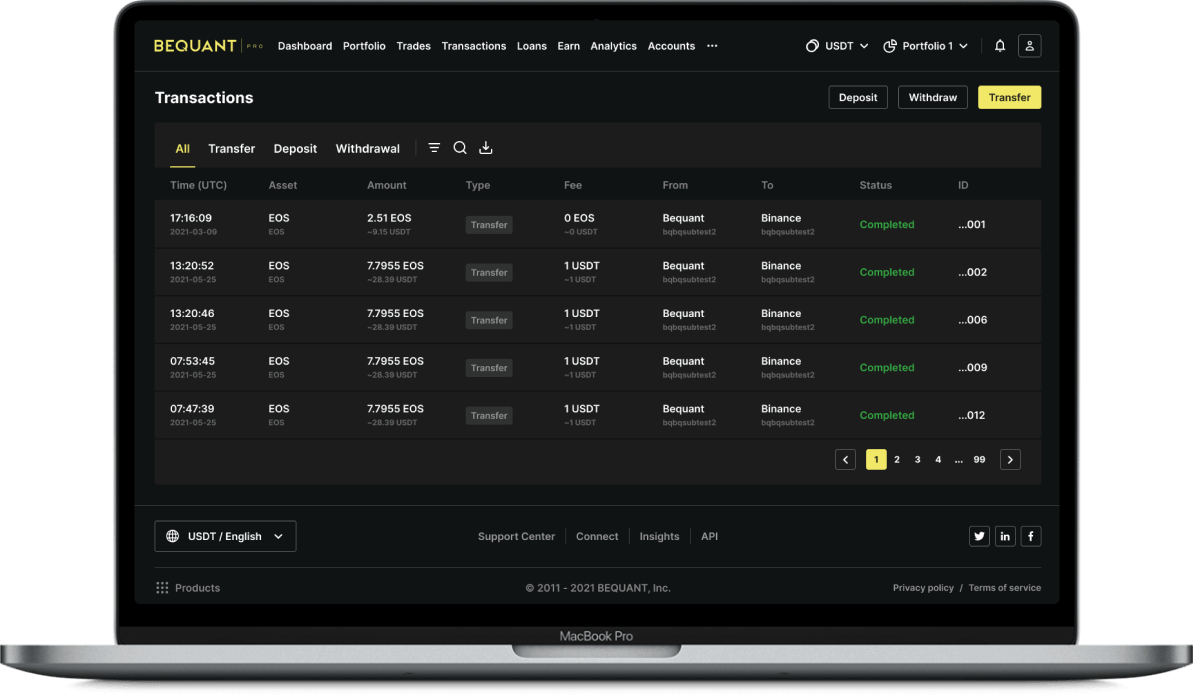Image resolution: width=1194 pixels, height=696 pixels.
Task: Click the search magnifier icon
Action: click(460, 148)
